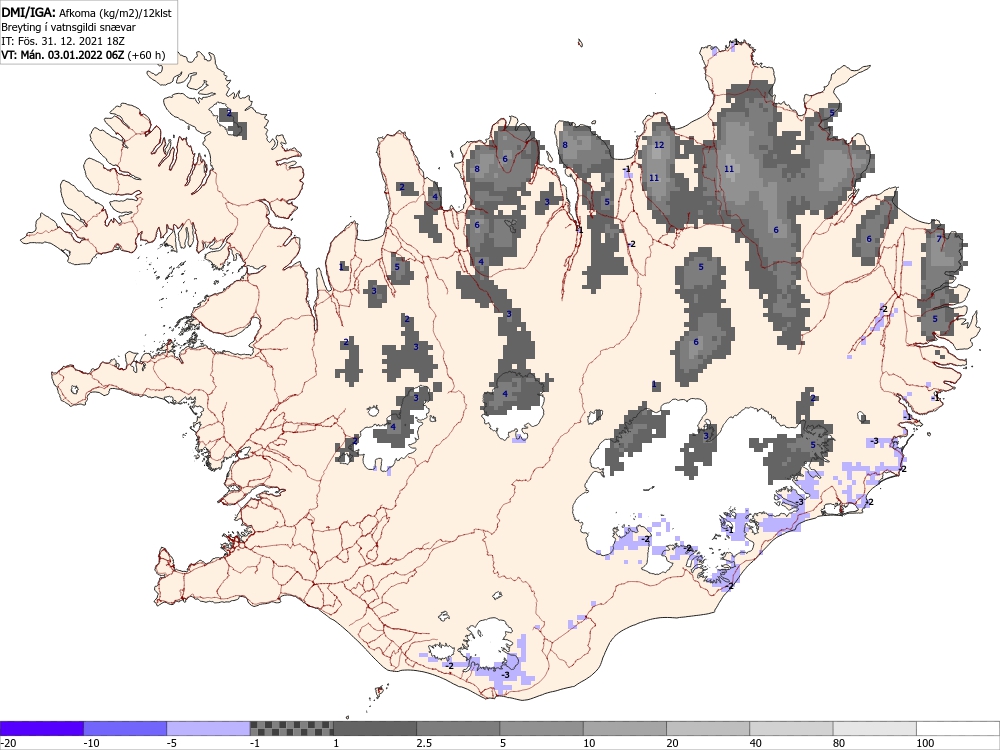Viewport: 1000px width, 750px height.
Task: Click the '100' legend scale label
Action: 925,743
